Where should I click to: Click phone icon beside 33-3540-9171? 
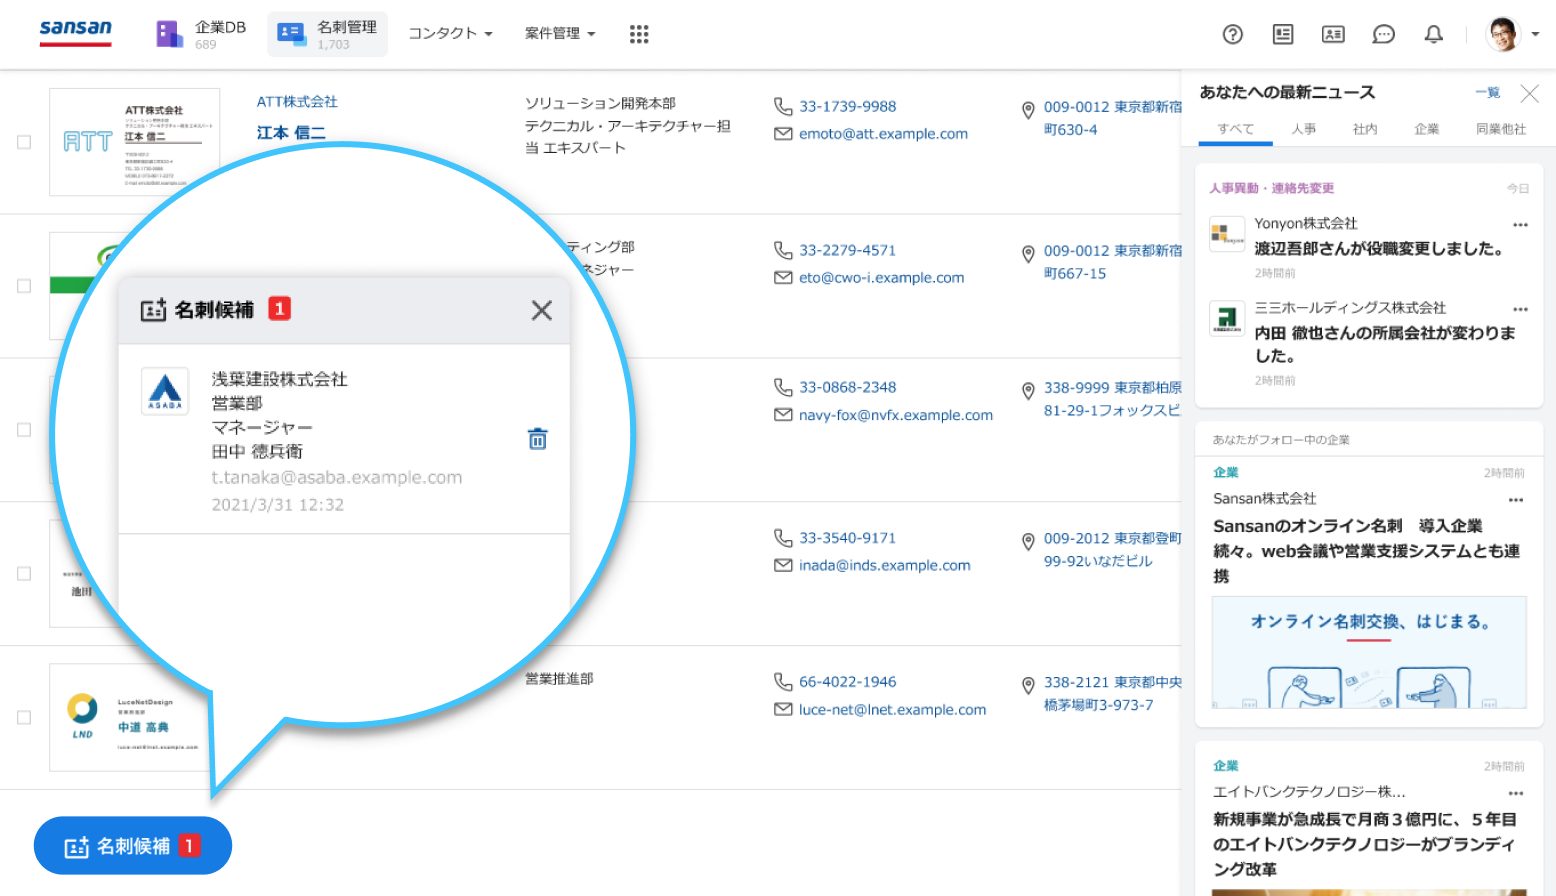tap(783, 538)
